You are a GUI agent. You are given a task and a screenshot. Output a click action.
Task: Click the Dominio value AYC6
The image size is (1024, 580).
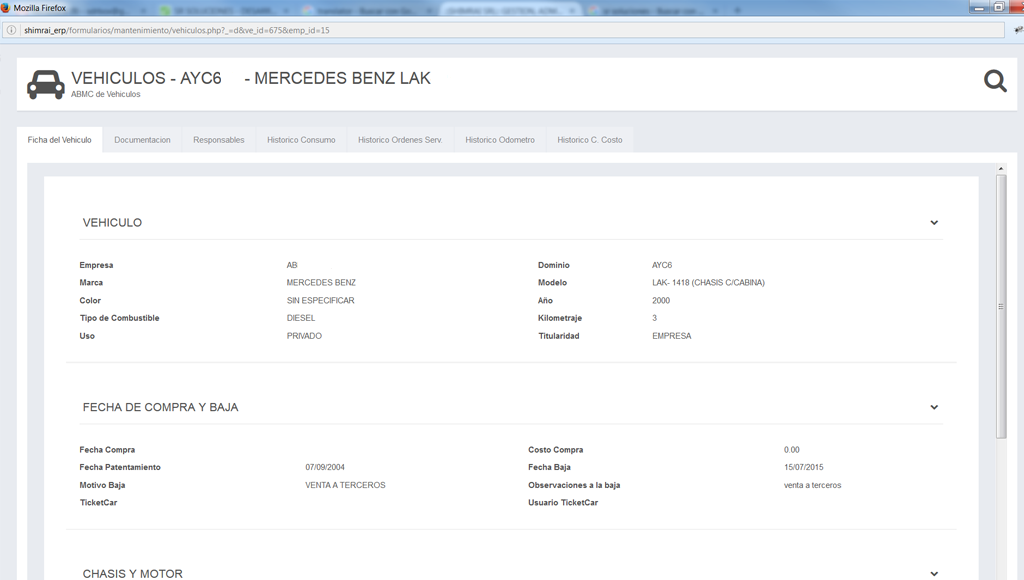[x=662, y=265]
